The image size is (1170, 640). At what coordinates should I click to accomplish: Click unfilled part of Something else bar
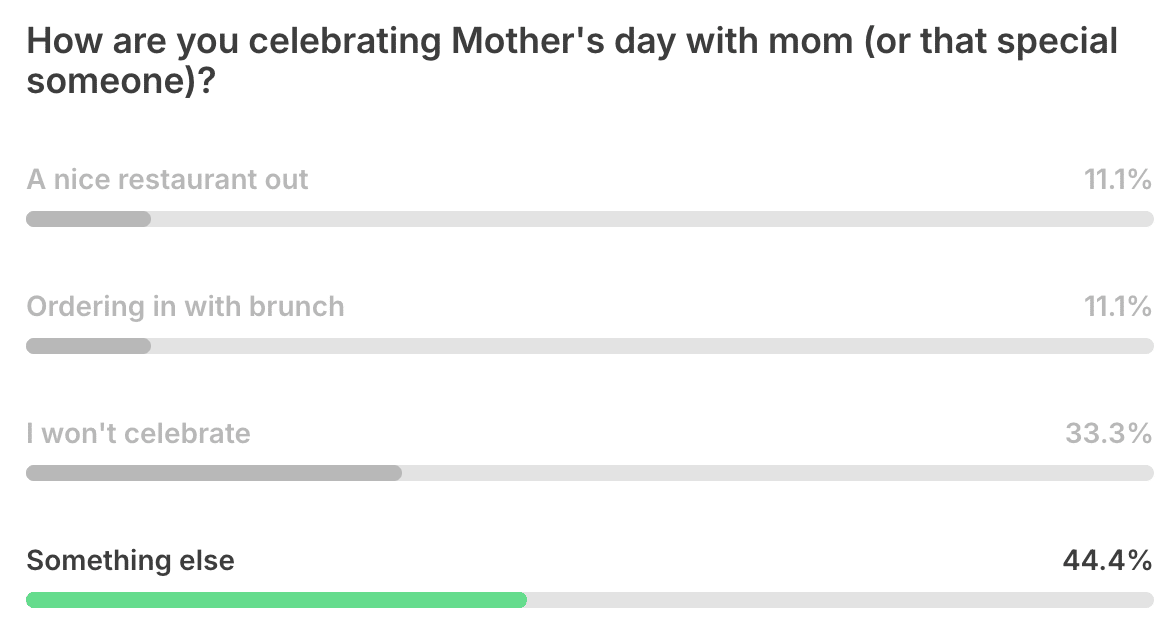pyautogui.click(x=840, y=600)
